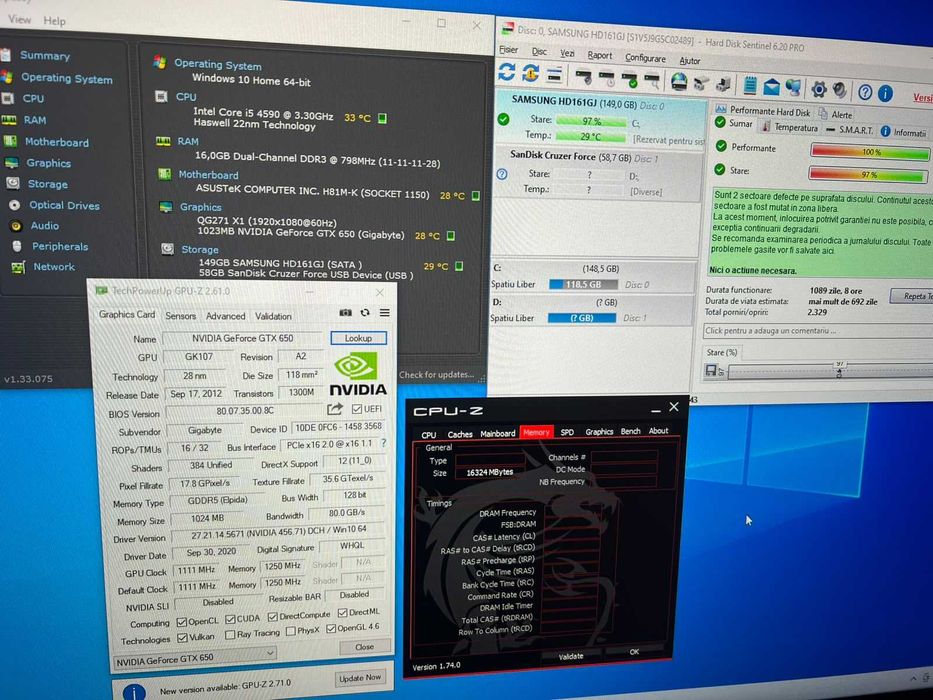
Task: Toggle the Ray Tracing checkbox
Action: pos(230,635)
